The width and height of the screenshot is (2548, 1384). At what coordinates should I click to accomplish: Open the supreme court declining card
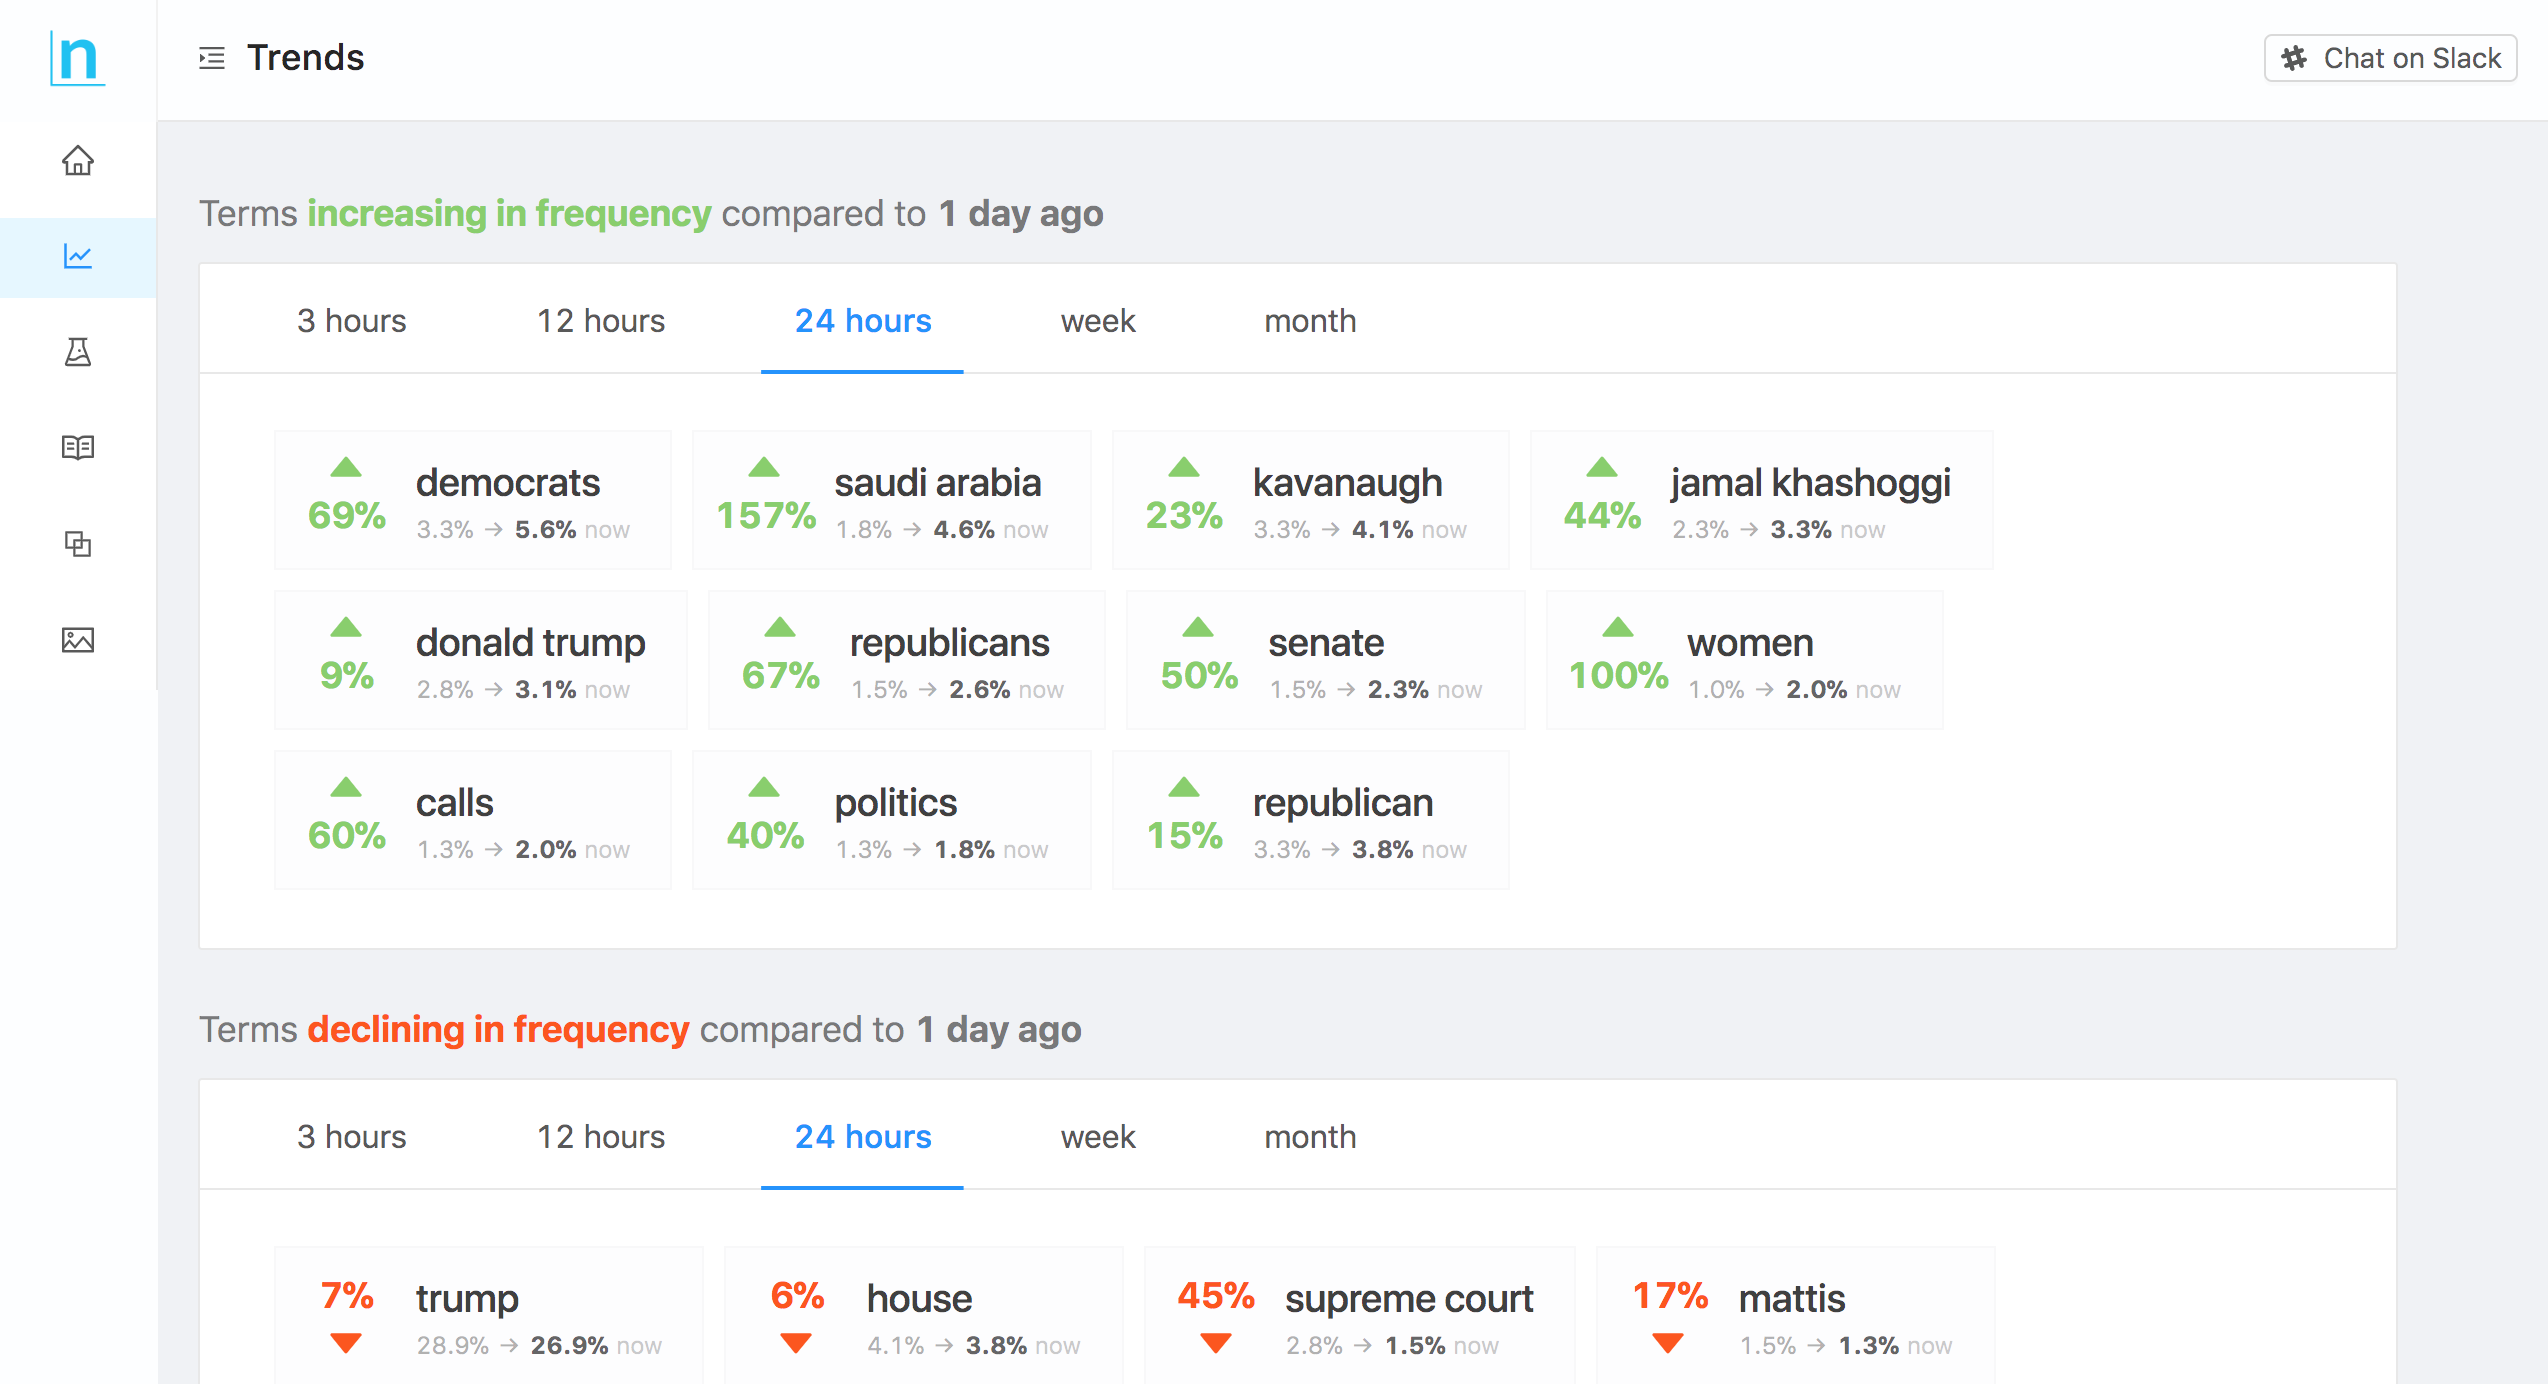(1360, 1315)
